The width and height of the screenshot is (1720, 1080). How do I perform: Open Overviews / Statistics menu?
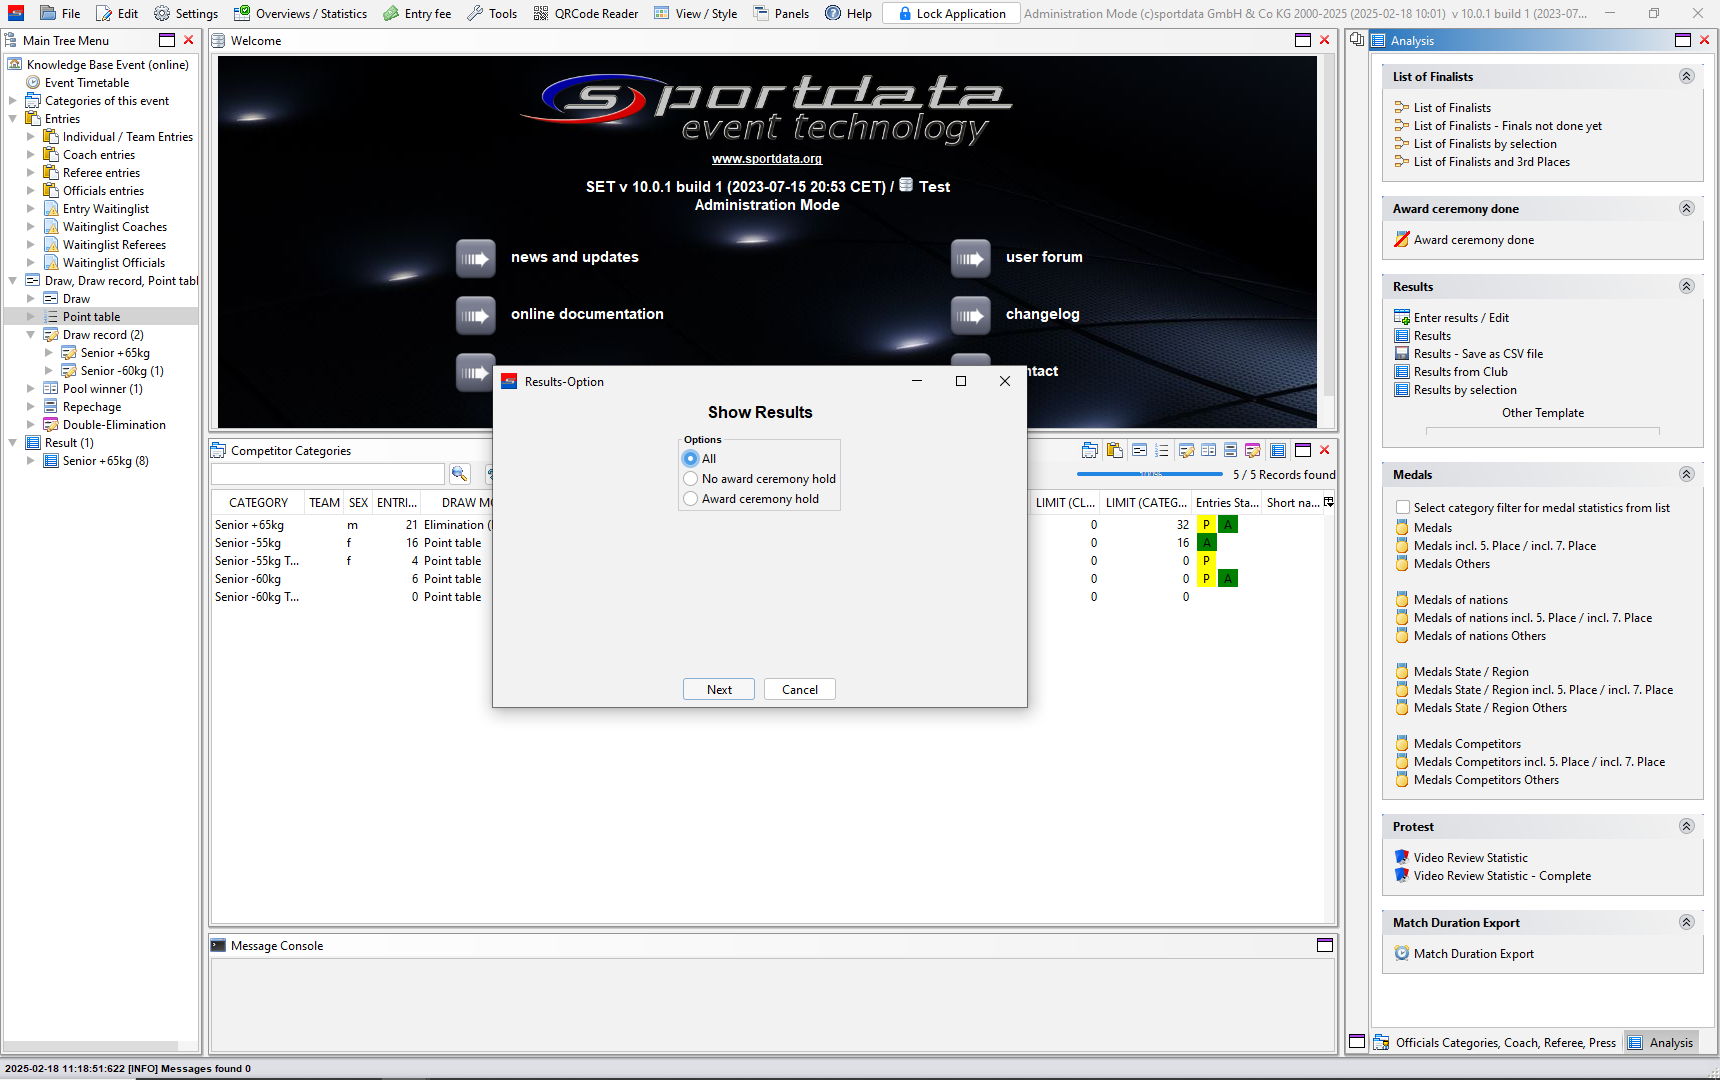click(300, 13)
